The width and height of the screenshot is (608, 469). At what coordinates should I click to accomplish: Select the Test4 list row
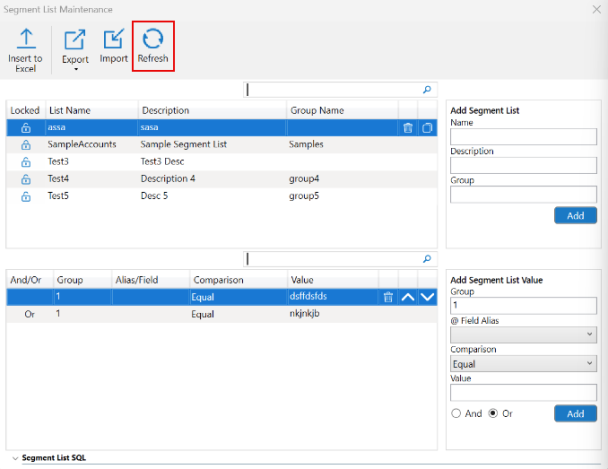[x=58, y=179]
